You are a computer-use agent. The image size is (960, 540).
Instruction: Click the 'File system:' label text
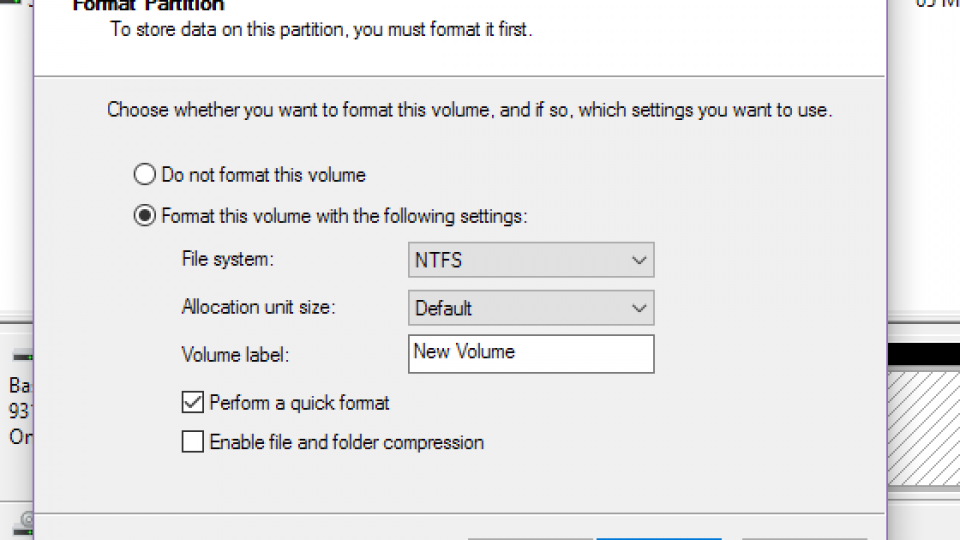pos(228,259)
